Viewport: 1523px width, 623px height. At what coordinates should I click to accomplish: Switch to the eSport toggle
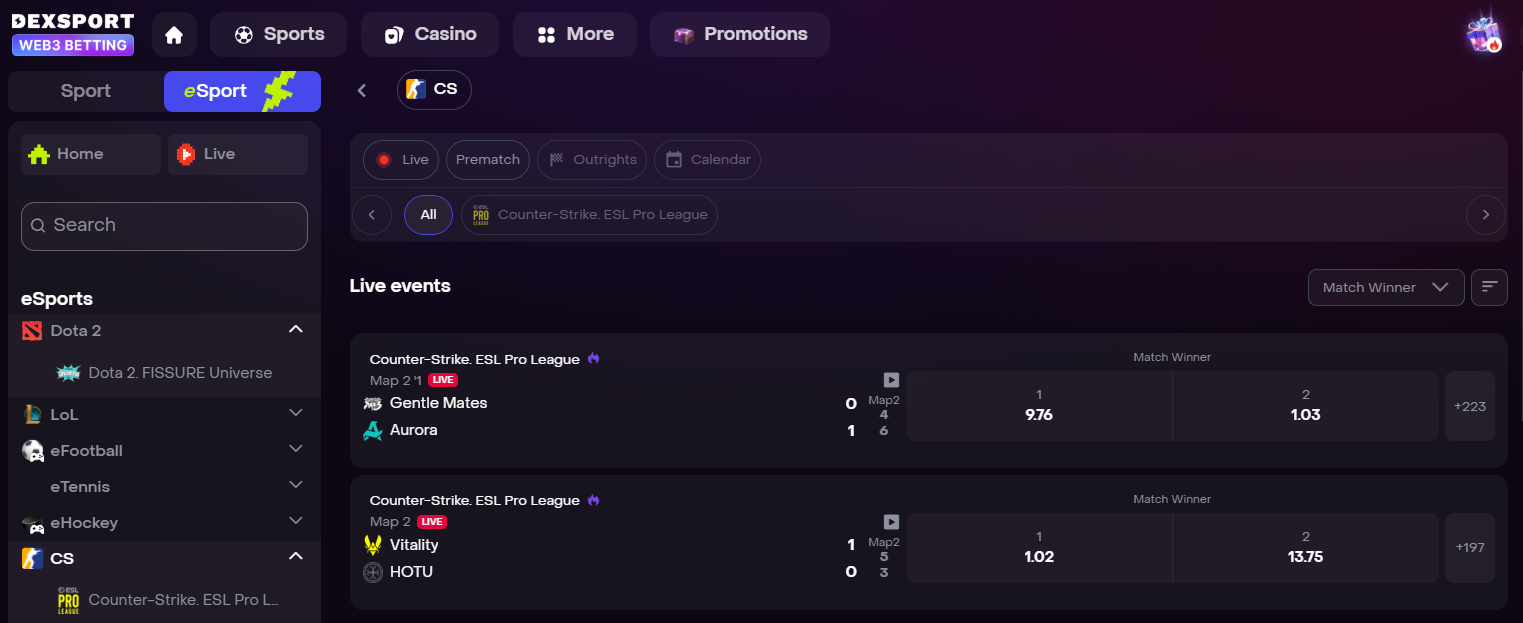coord(242,91)
